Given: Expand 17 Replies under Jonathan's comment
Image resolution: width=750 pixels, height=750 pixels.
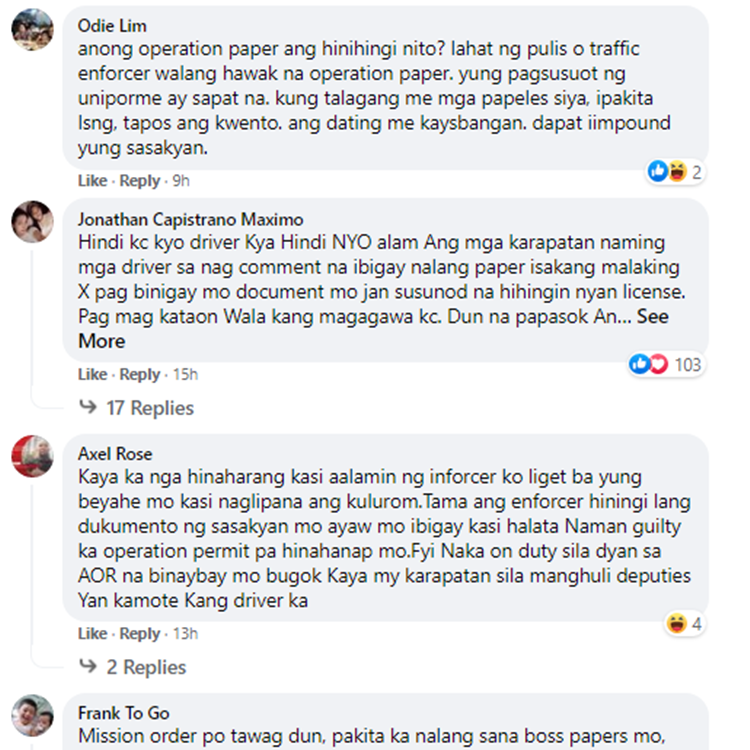Looking at the screenshot, I should pos(136,408).
